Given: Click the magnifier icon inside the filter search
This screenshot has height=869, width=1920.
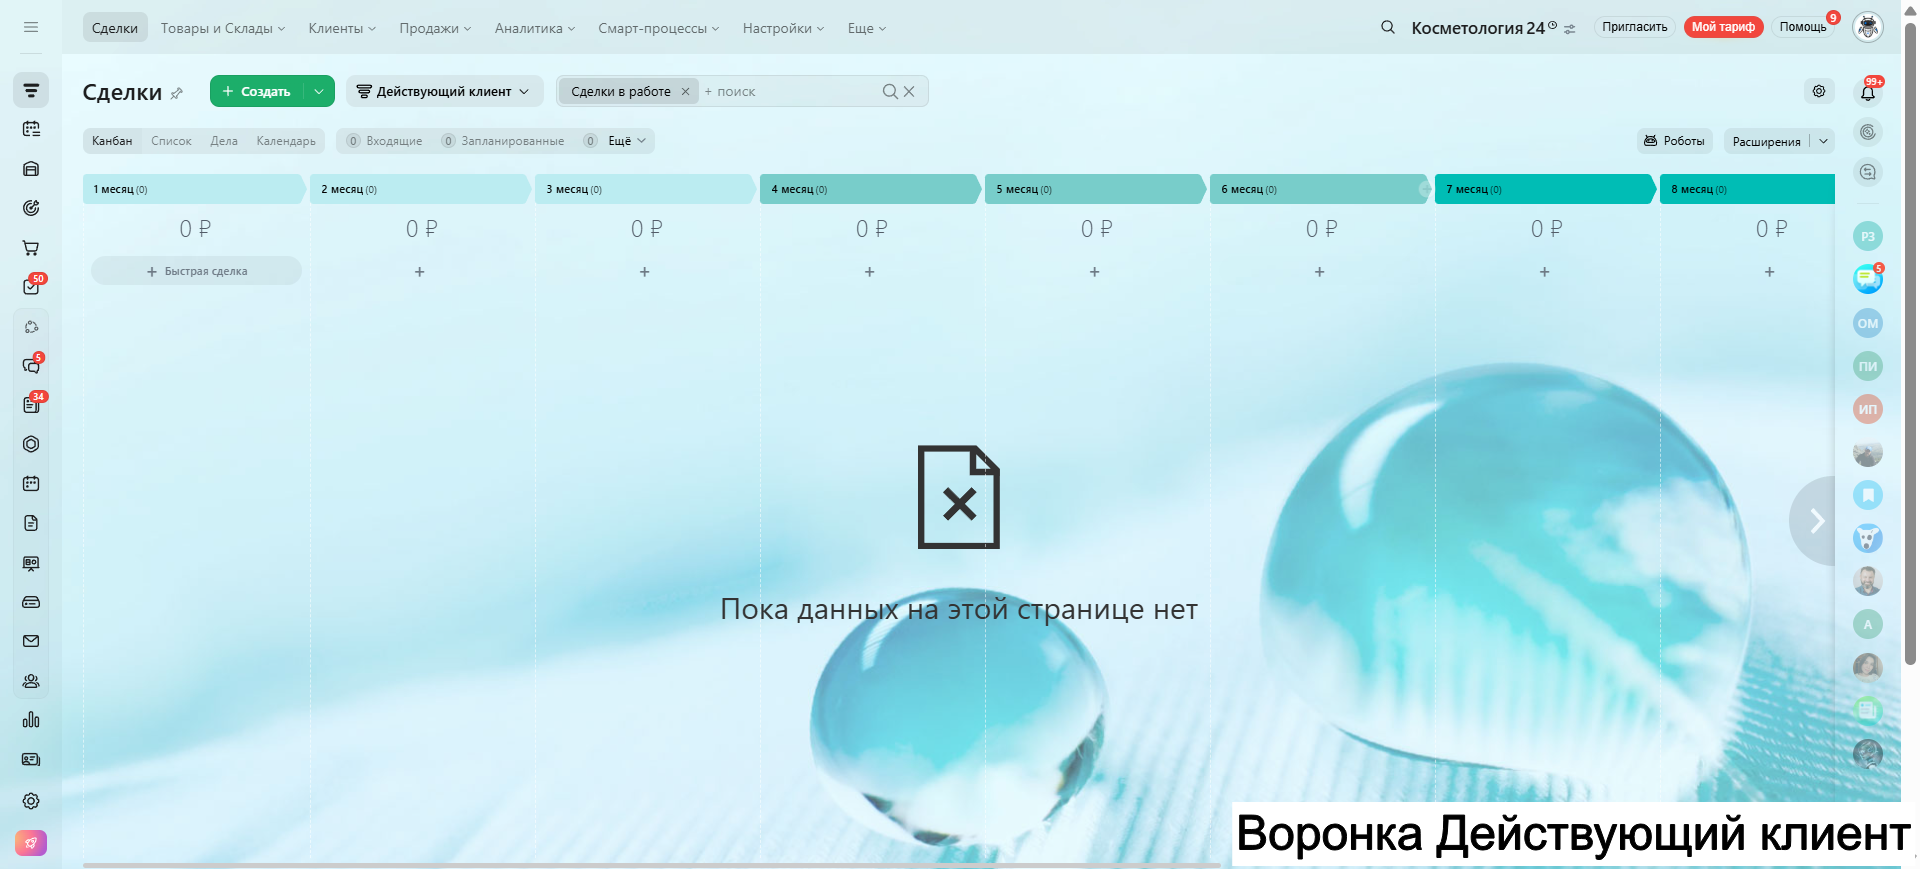Looking at the screenshot, I should point(890,91).
